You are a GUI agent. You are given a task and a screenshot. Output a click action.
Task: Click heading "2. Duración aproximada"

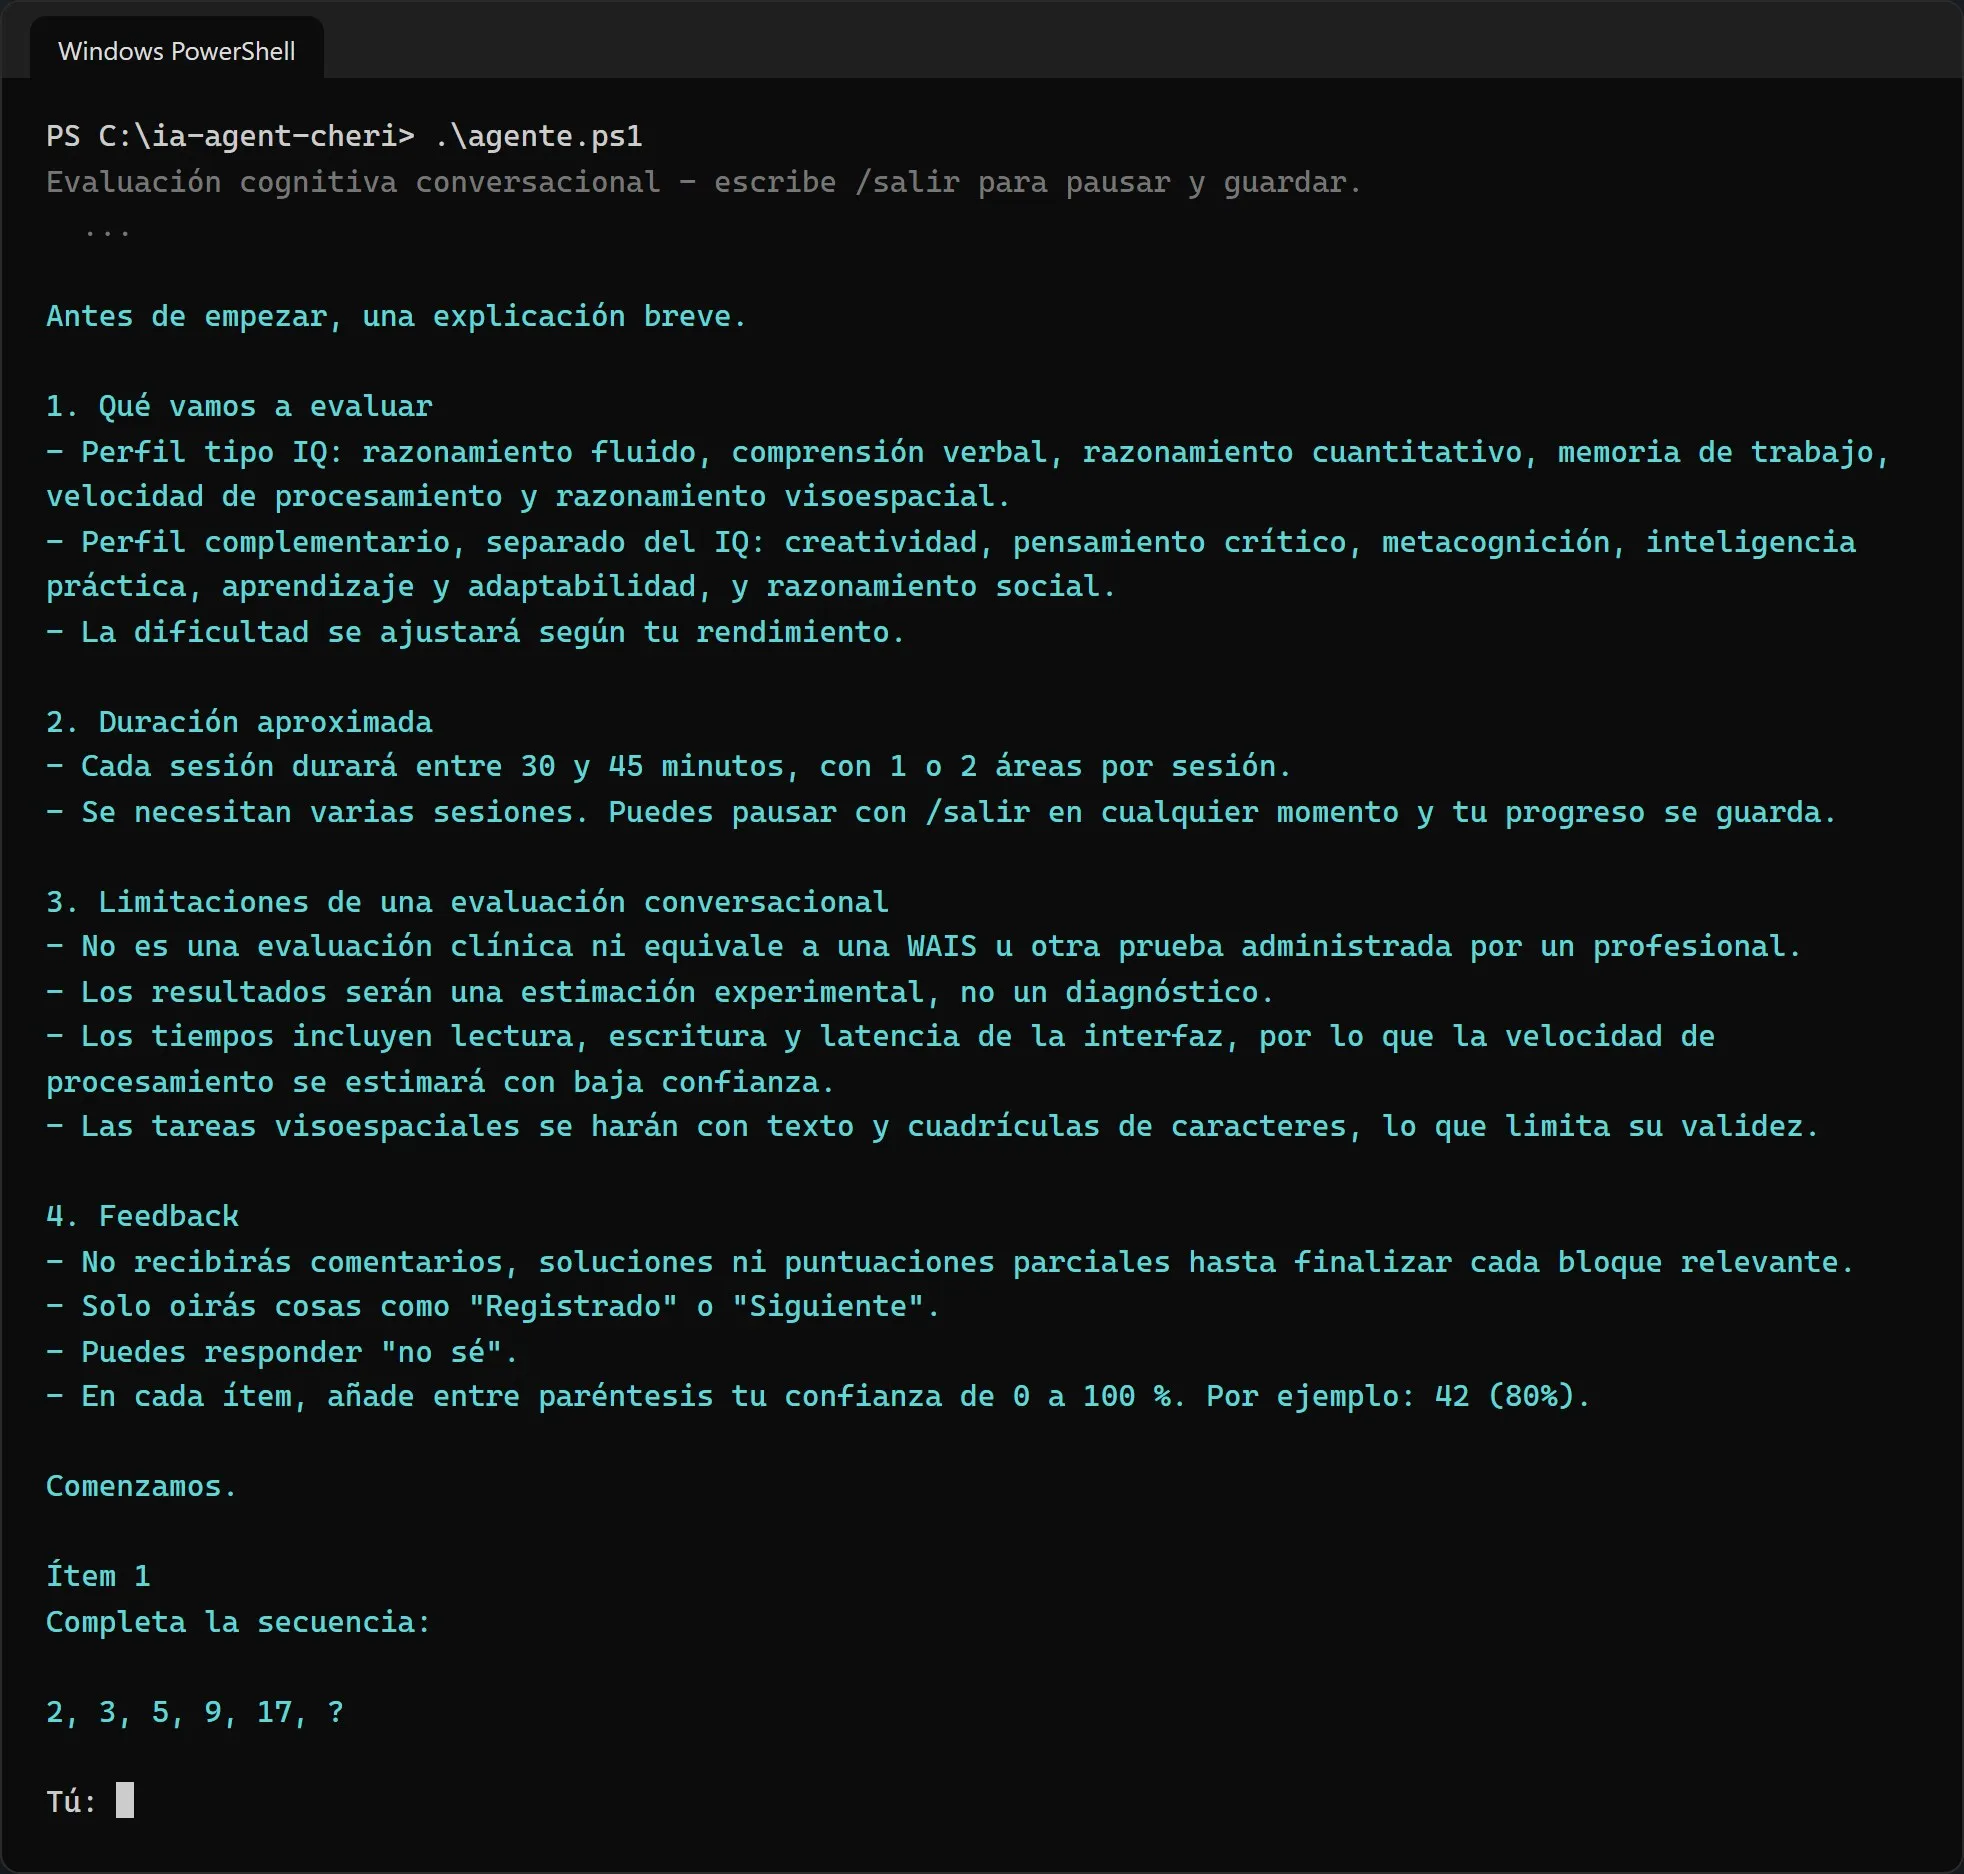239,722
